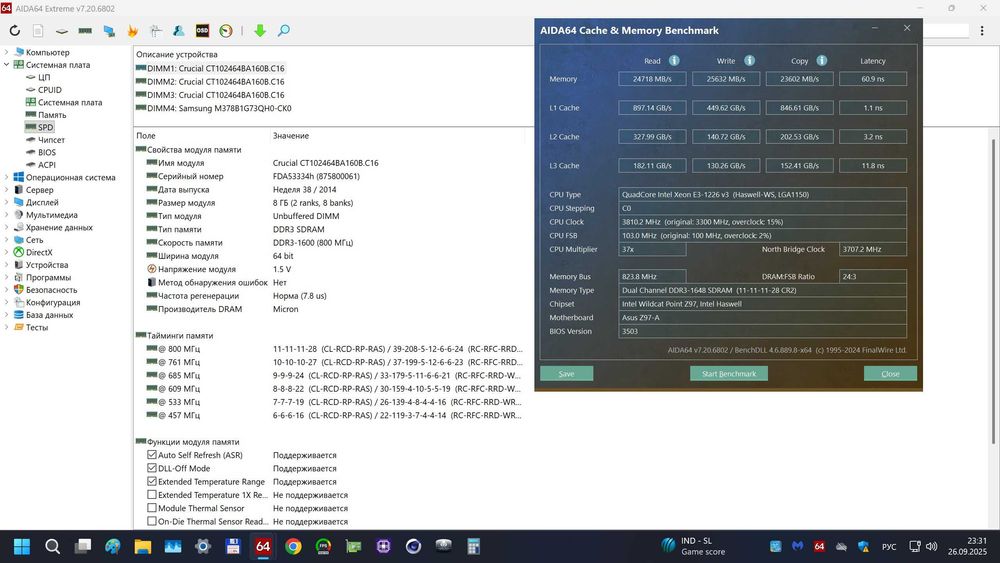
Task: Click Save in benchmark window
Action: (566, 374)
